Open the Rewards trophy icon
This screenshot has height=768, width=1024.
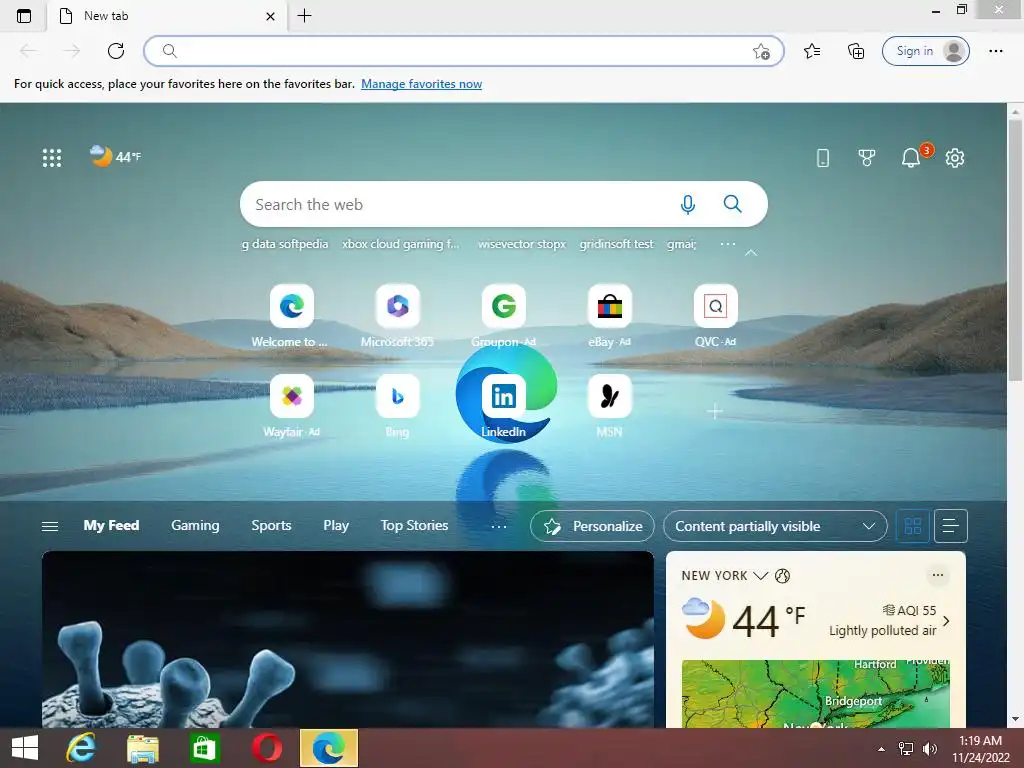click(867, 157)
